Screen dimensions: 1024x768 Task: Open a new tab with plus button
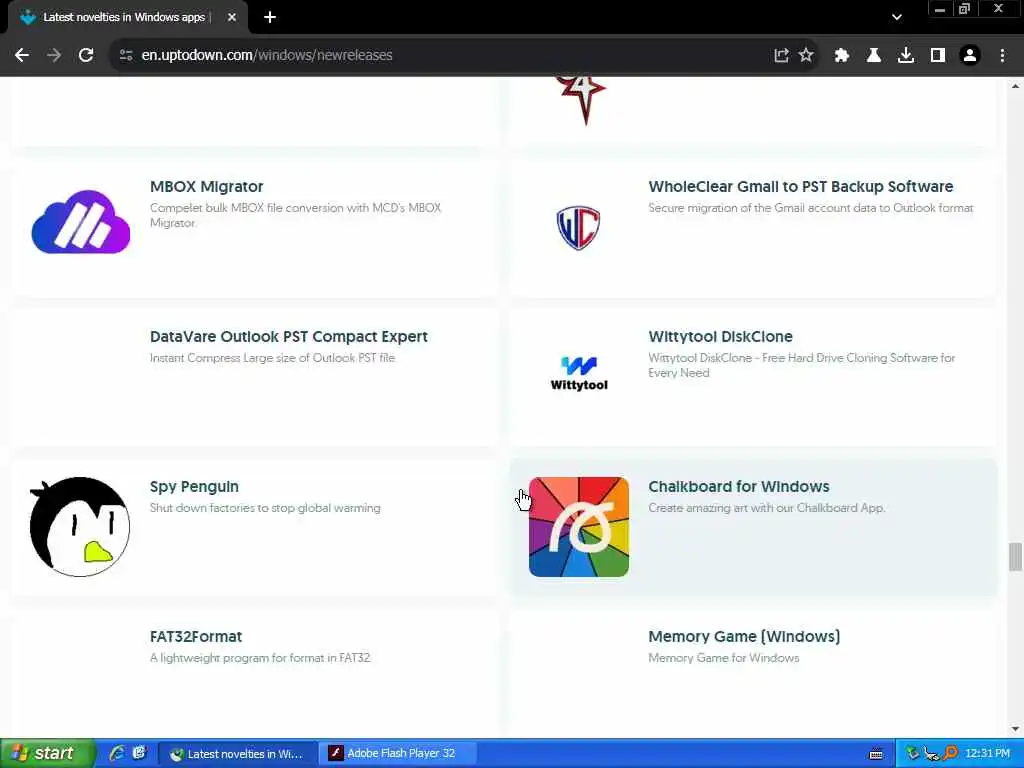click(x=270, y=18)
